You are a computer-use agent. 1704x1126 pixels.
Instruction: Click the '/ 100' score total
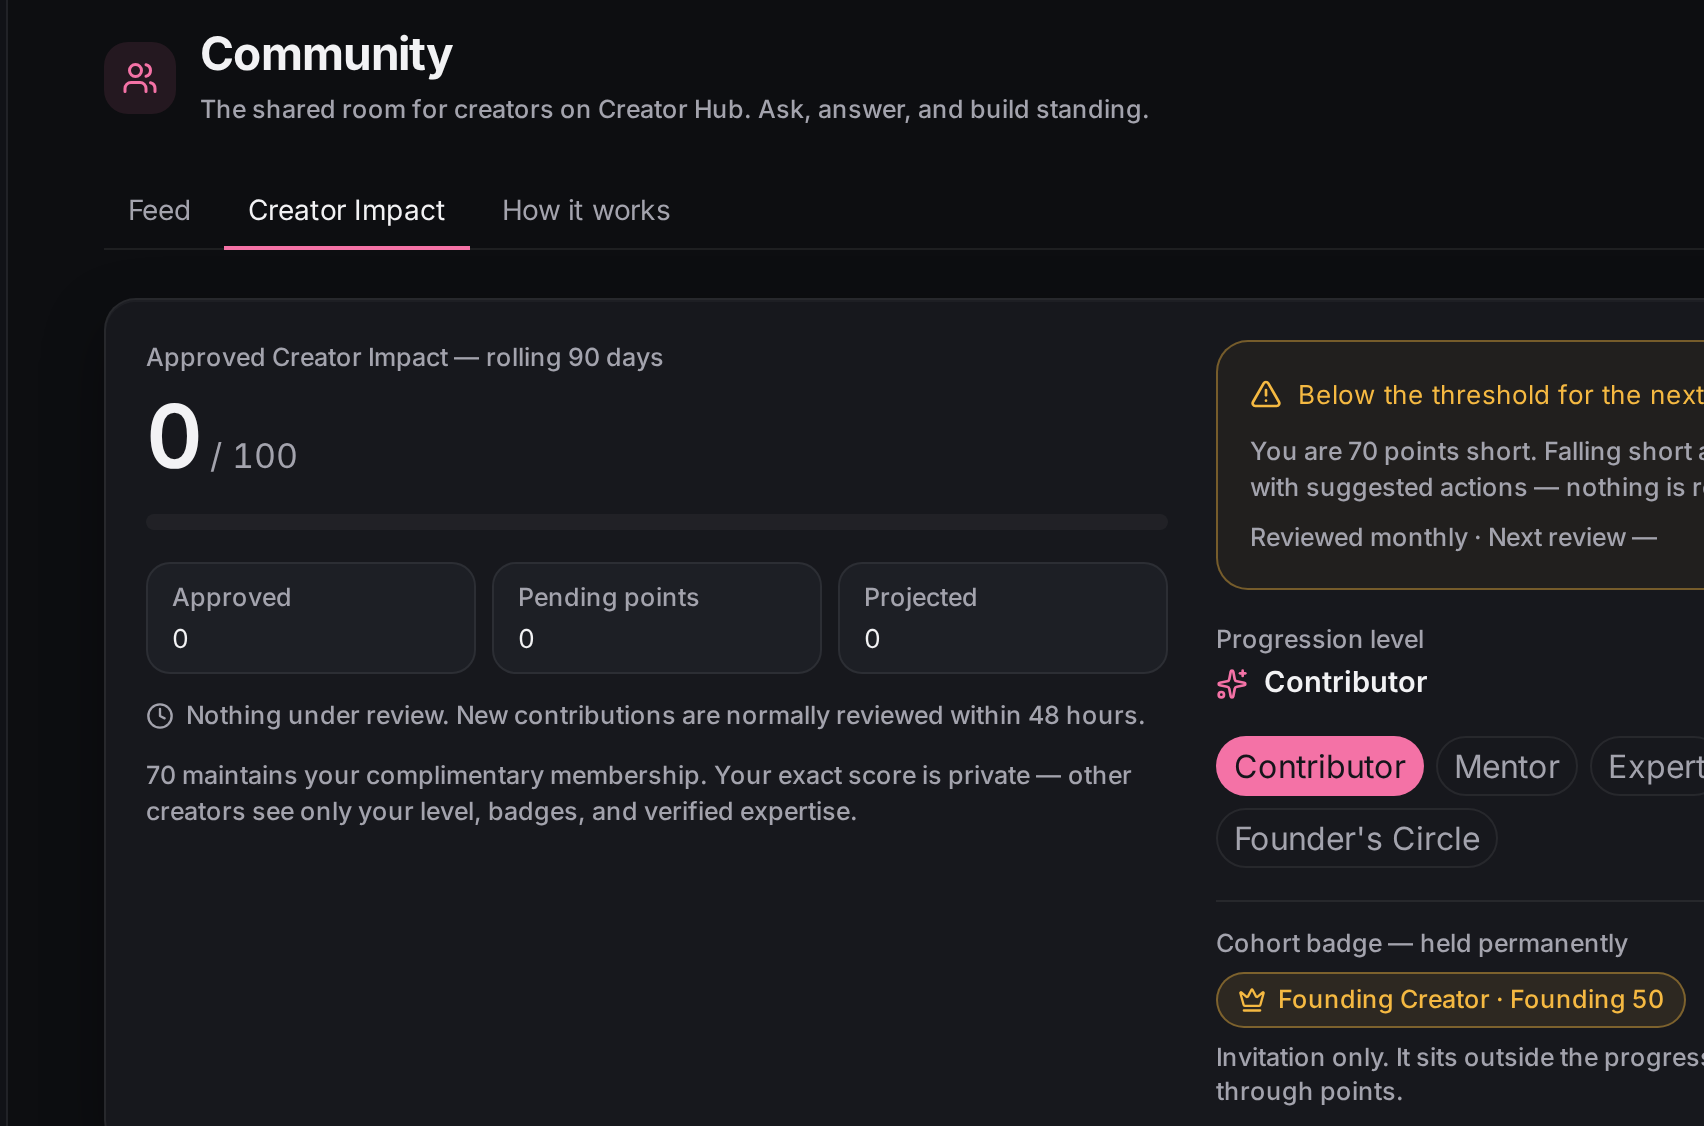click(x=253, y=456)
